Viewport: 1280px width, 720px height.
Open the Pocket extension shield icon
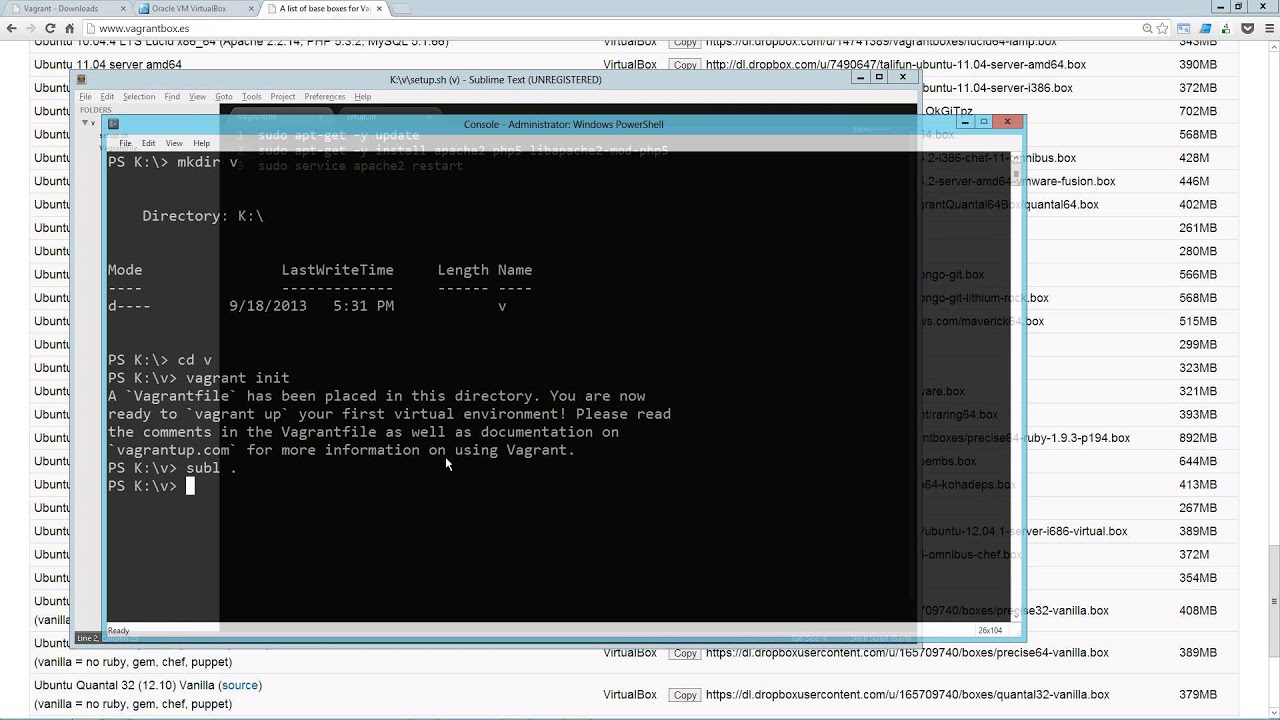(x=1246, y=29)
